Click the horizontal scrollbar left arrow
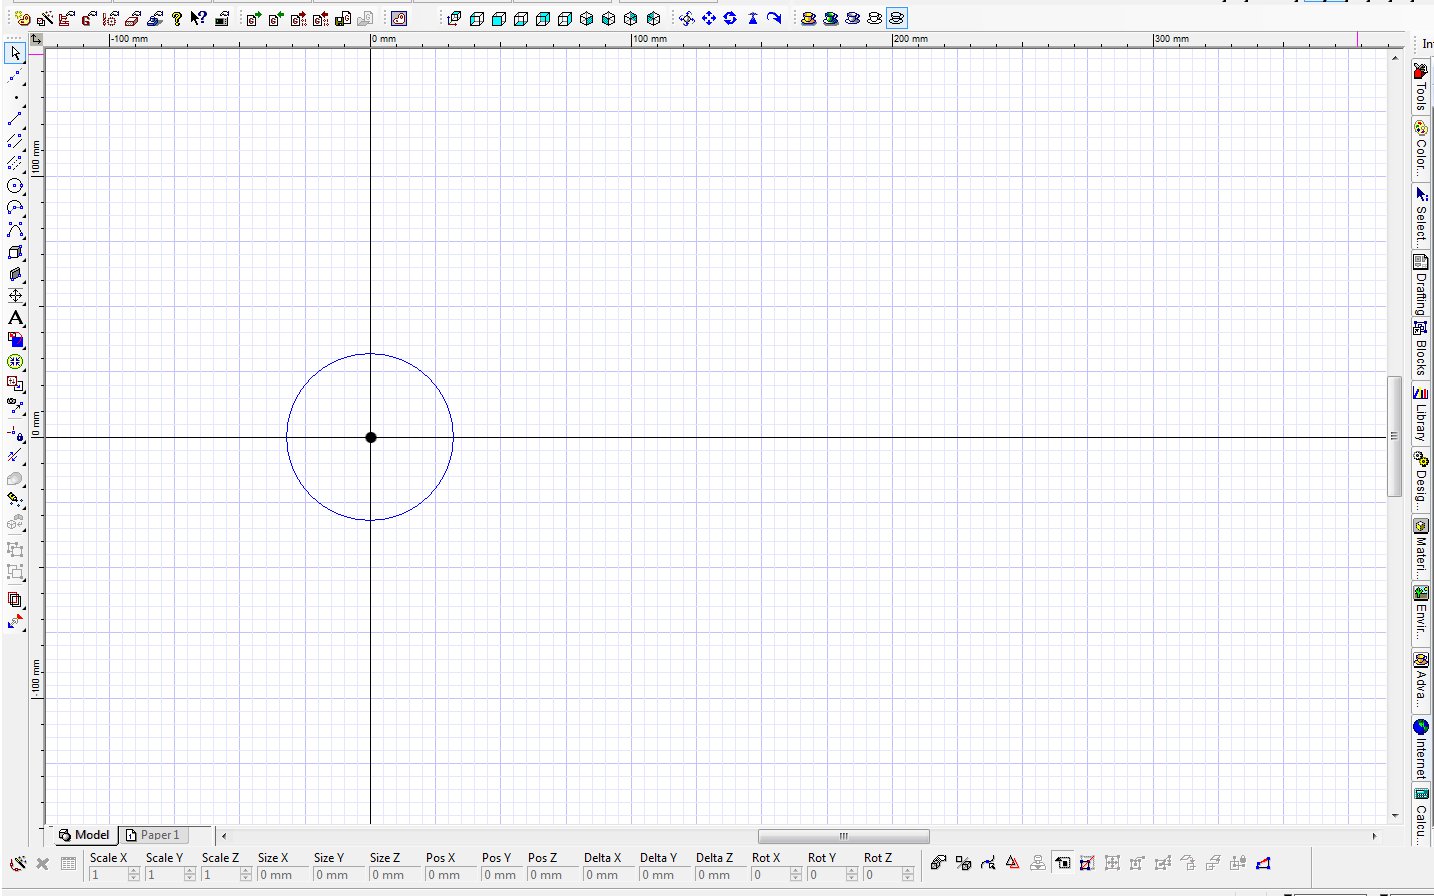 (224, 836)
